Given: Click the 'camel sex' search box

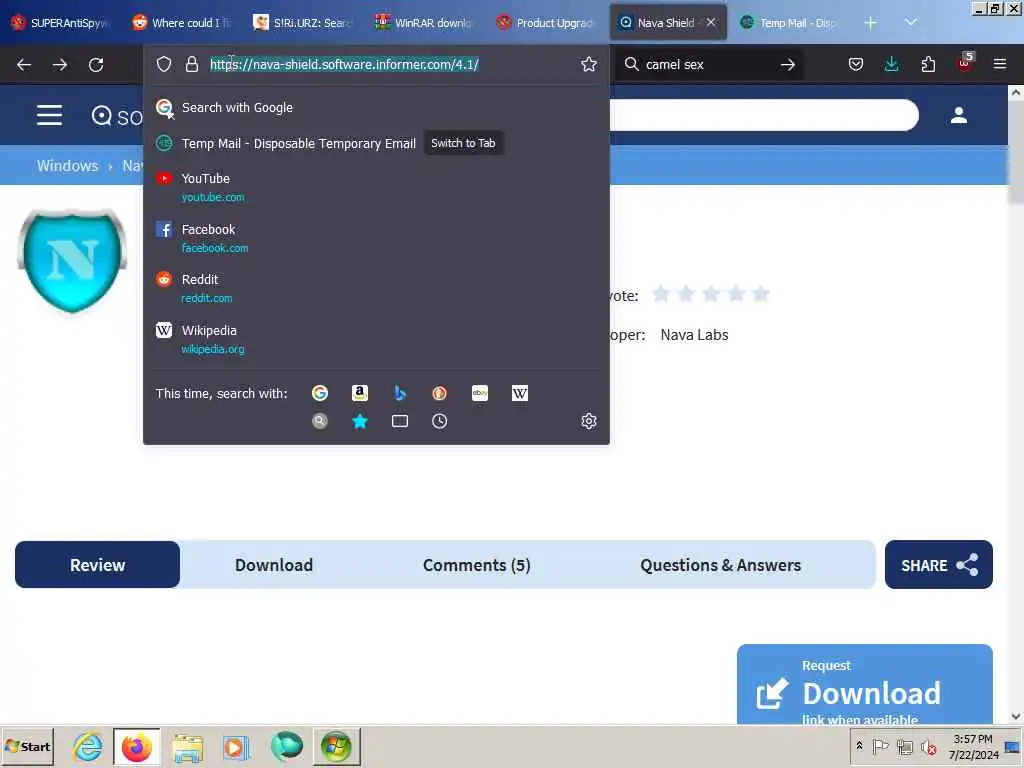Looking at the screenshot, I should click(x=709, y=64).
